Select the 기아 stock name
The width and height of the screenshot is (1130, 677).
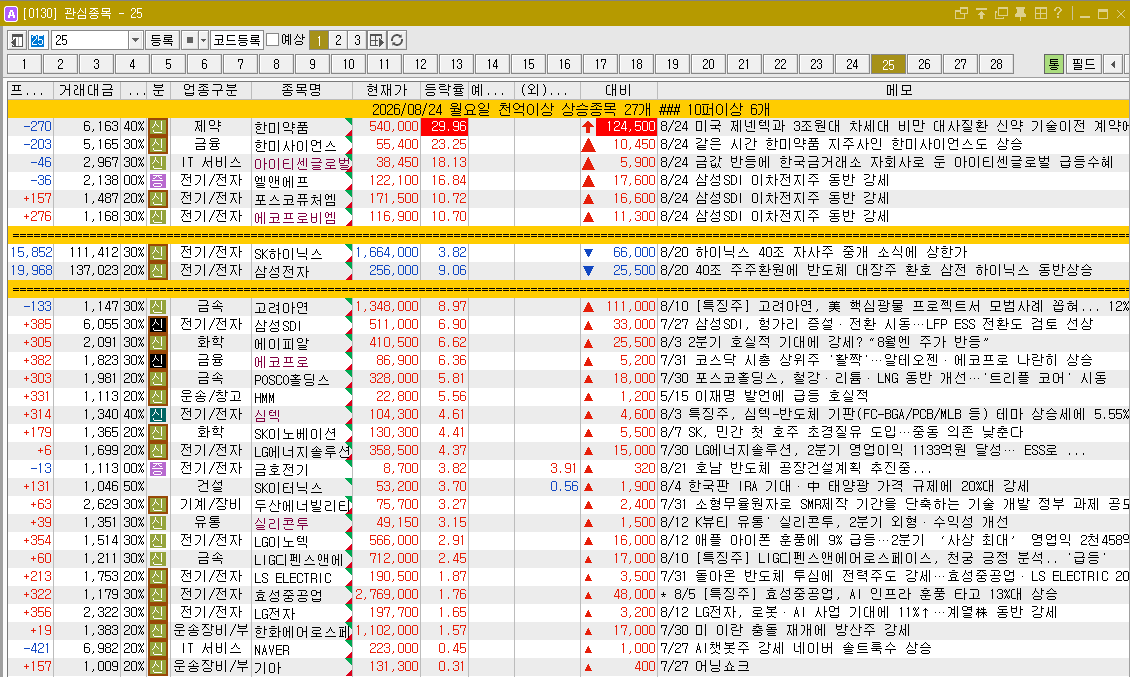coord(267,668)
